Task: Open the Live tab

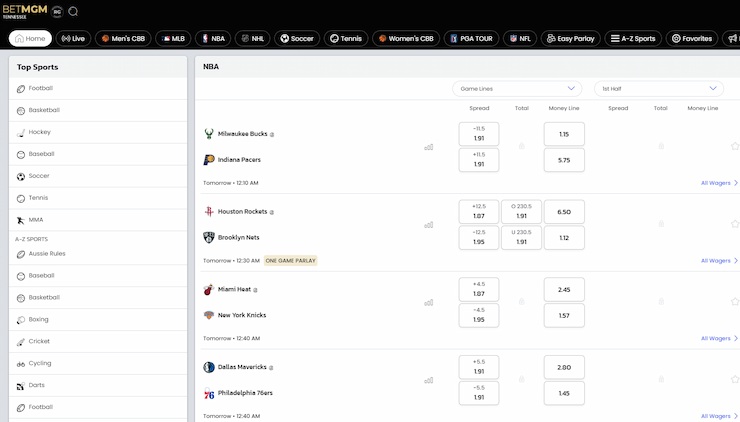Action: pos(73,39)
